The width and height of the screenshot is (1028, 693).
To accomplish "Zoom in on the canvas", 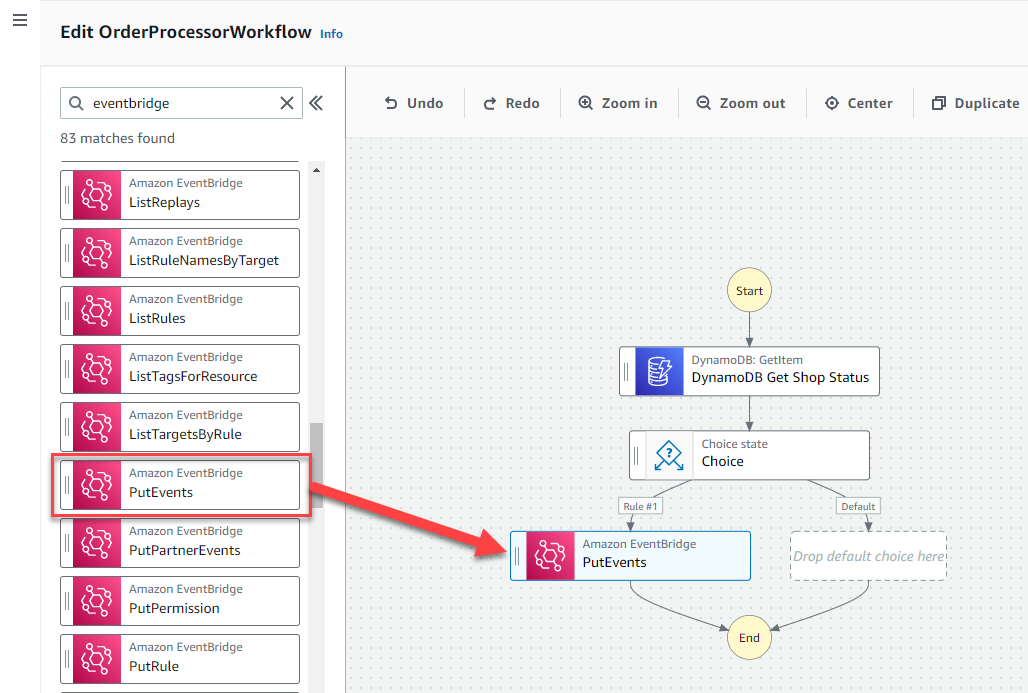I will click(618, 103).
